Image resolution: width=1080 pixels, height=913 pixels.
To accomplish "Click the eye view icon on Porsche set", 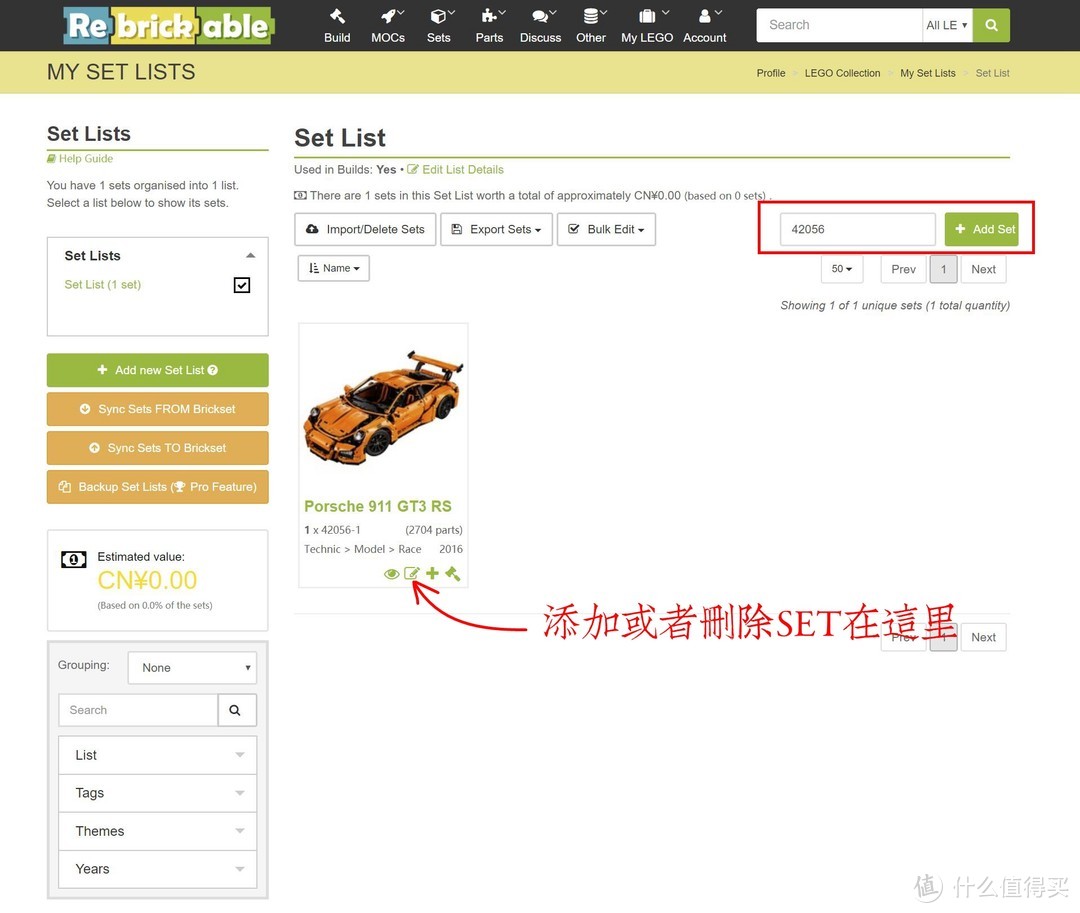I will [x=391, y=574].
